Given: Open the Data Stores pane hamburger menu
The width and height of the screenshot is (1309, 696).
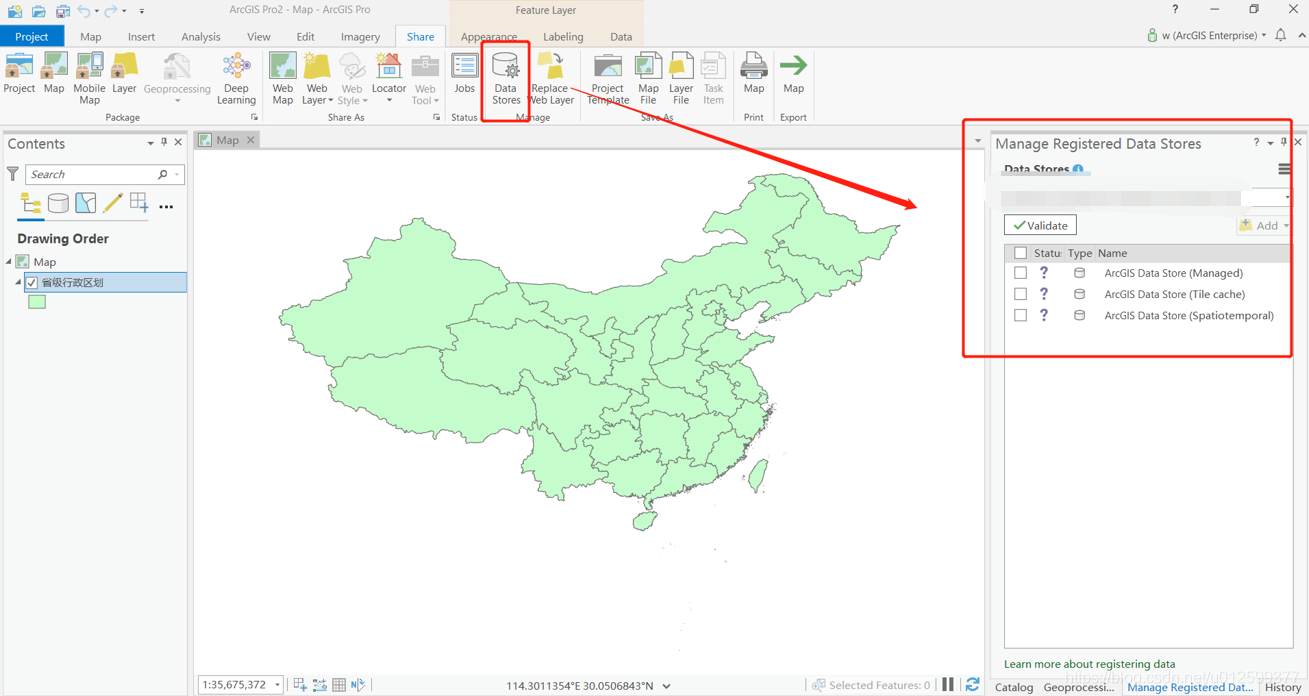Looking at the screenshot, I should coord(1284,169).
